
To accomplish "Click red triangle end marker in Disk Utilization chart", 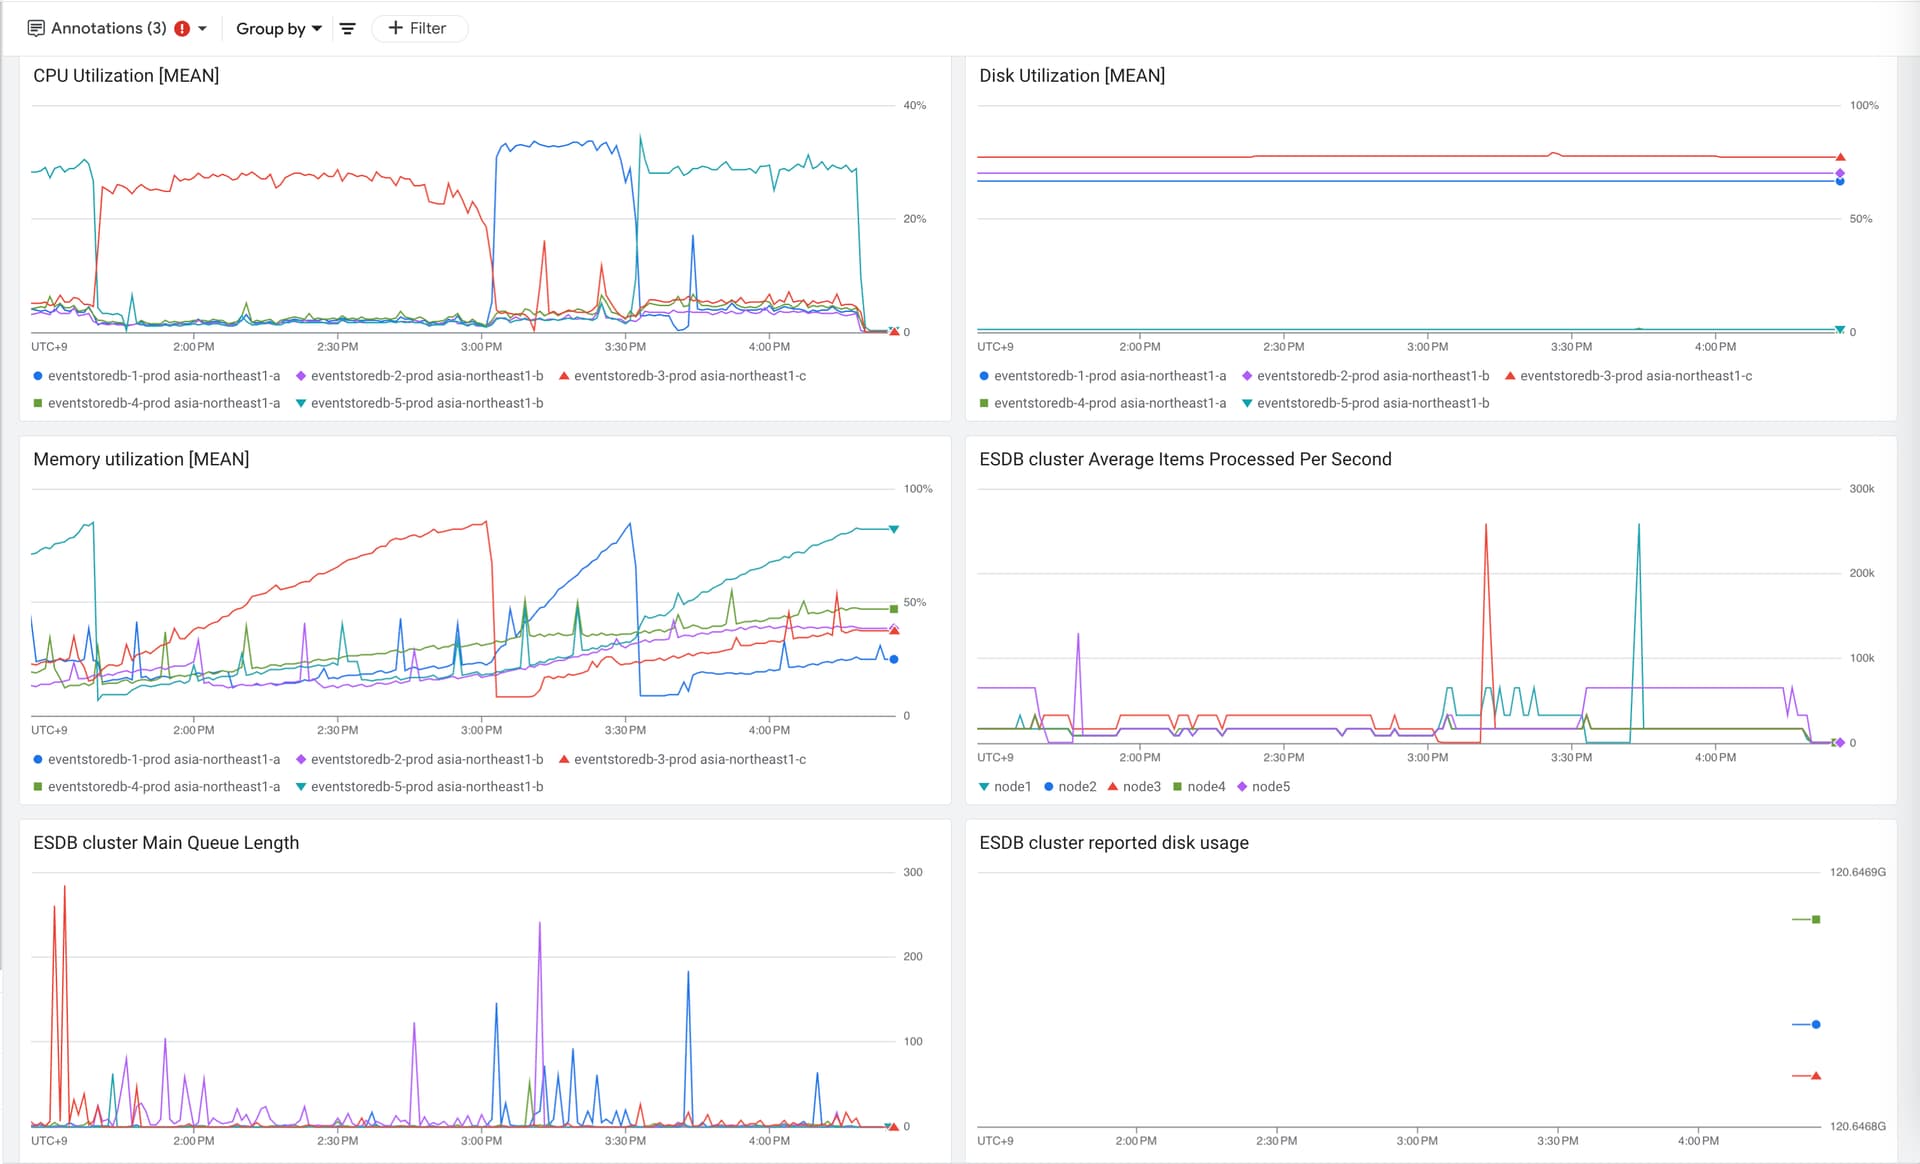I will coord(1840,157).
